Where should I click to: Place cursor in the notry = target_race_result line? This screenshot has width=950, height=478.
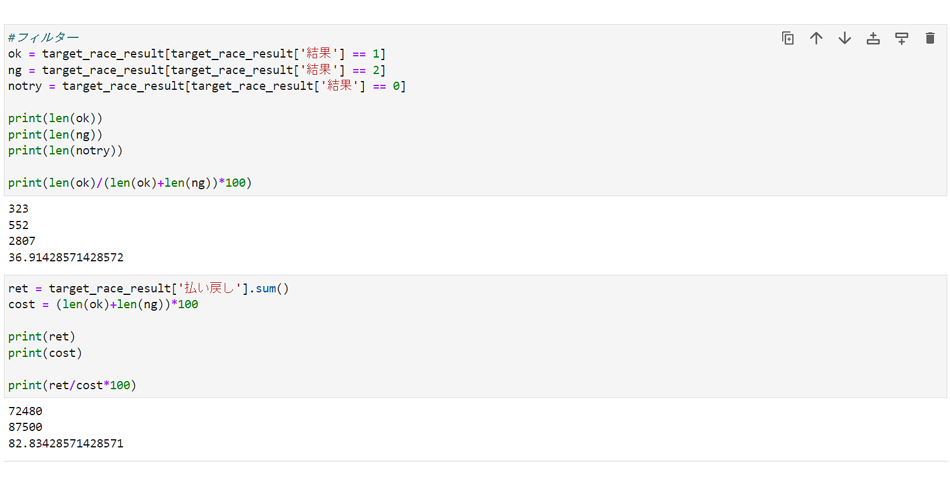tap(207, 86)
